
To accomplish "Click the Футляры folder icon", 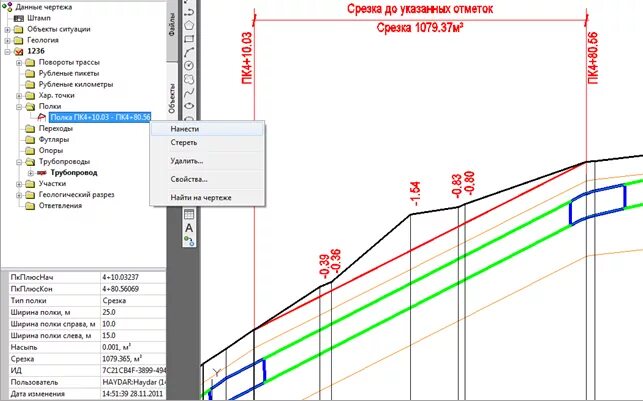I will click(x=30, y=140).
